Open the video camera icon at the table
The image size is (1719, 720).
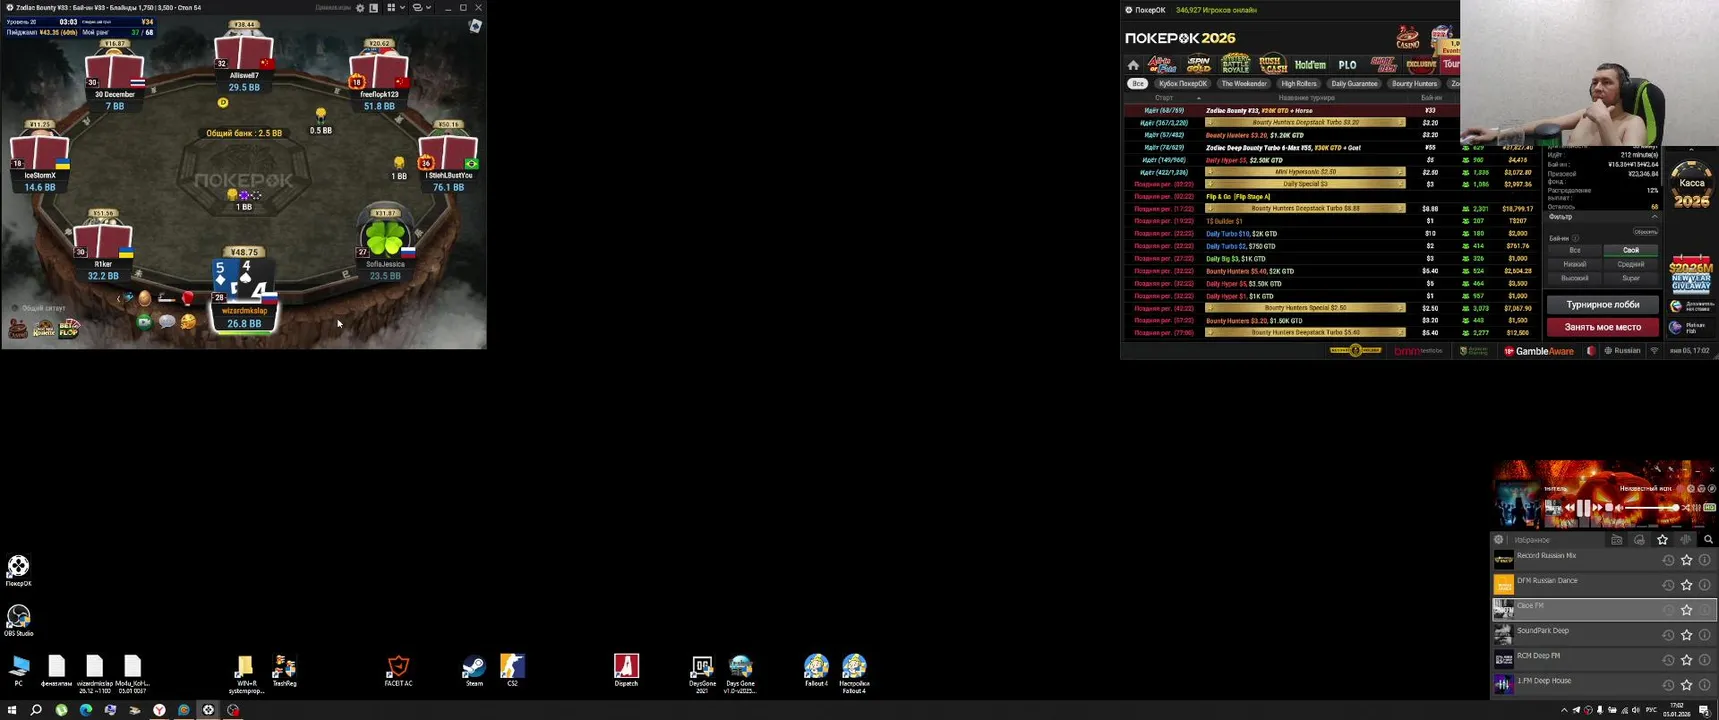(145, 322)
